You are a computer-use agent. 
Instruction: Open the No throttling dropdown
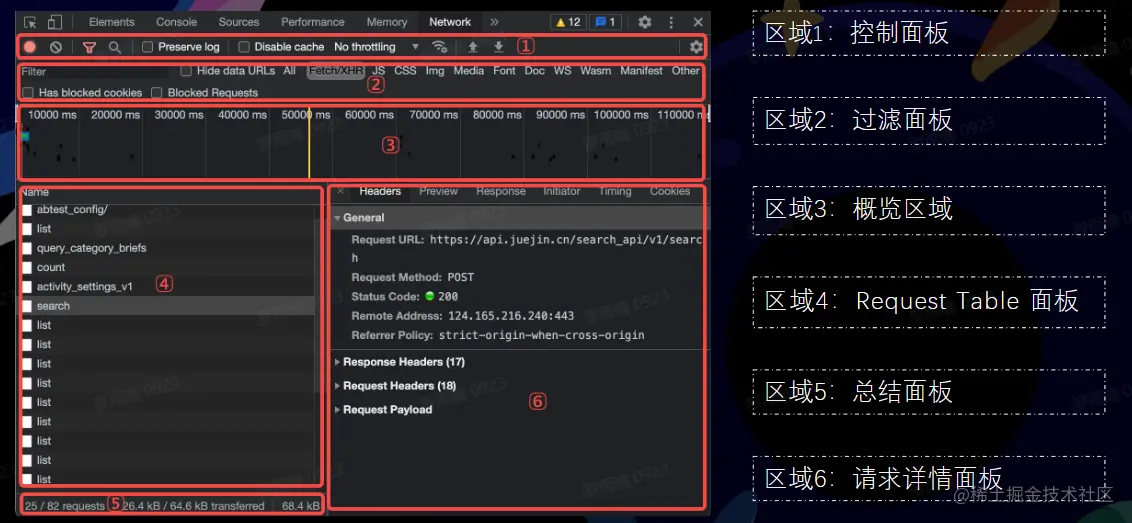coord(376,47)
